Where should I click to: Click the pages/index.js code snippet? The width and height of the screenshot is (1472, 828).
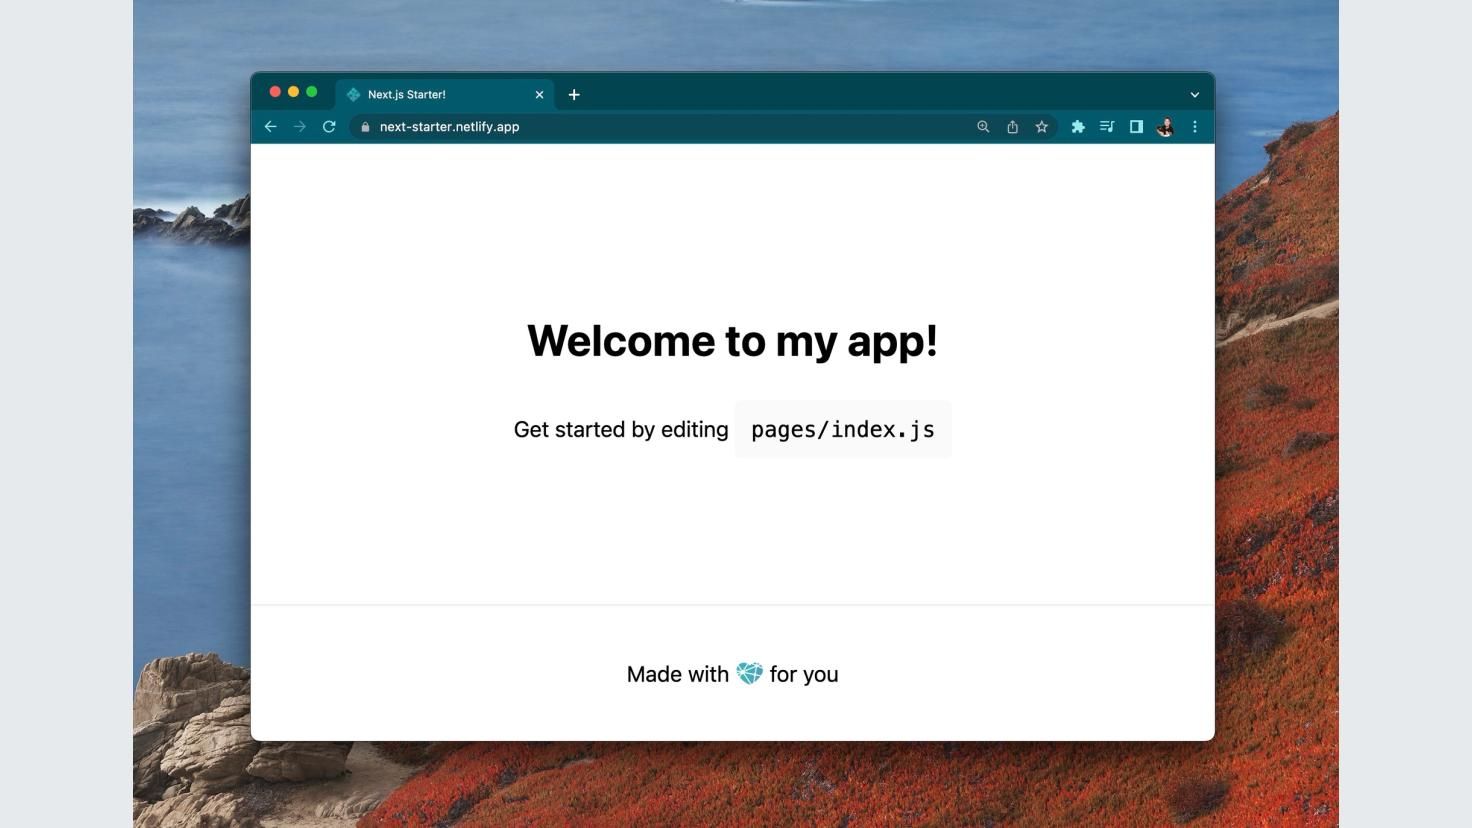[x=843, y=429]
